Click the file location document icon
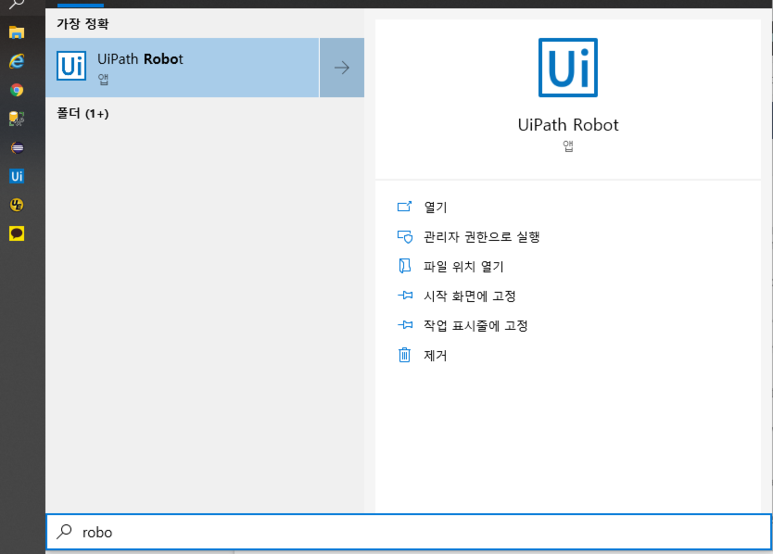Screen dimensions: 773x554 pos(404,266)
